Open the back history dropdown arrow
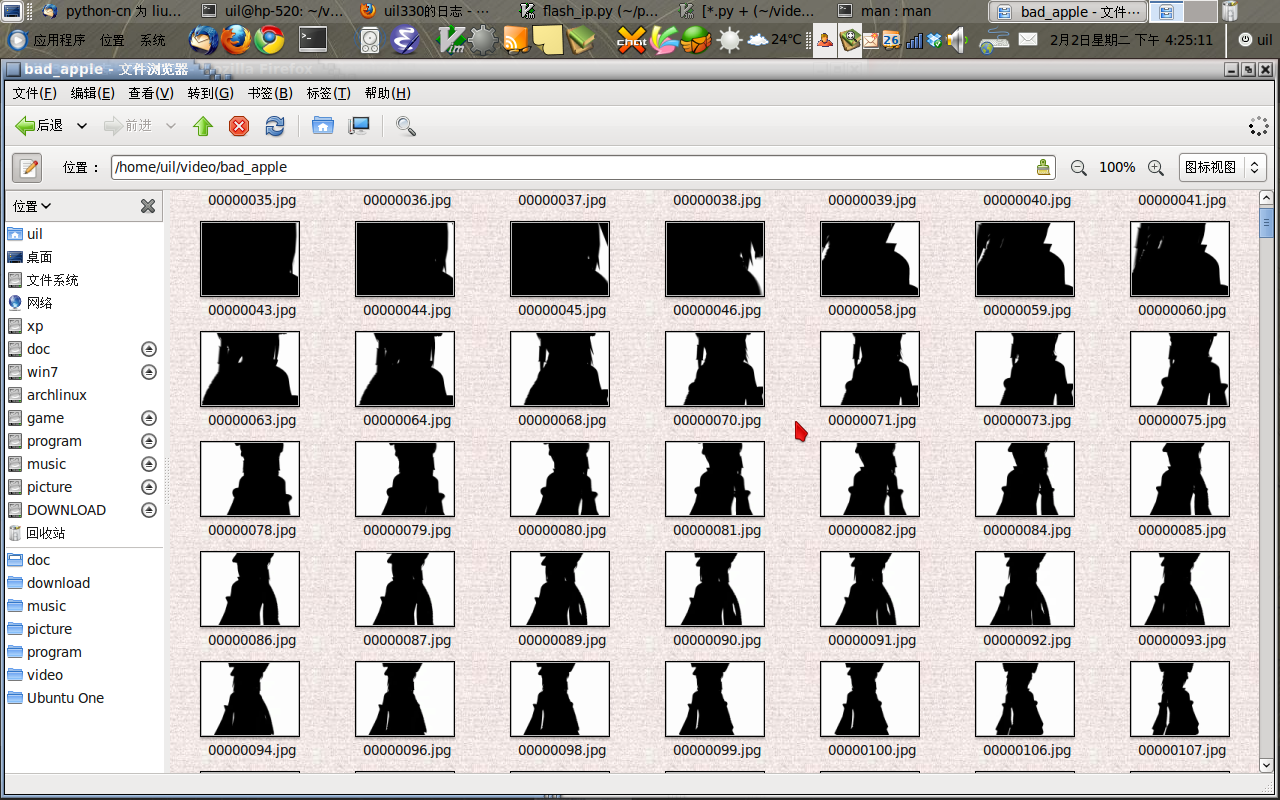 (82, 126)
